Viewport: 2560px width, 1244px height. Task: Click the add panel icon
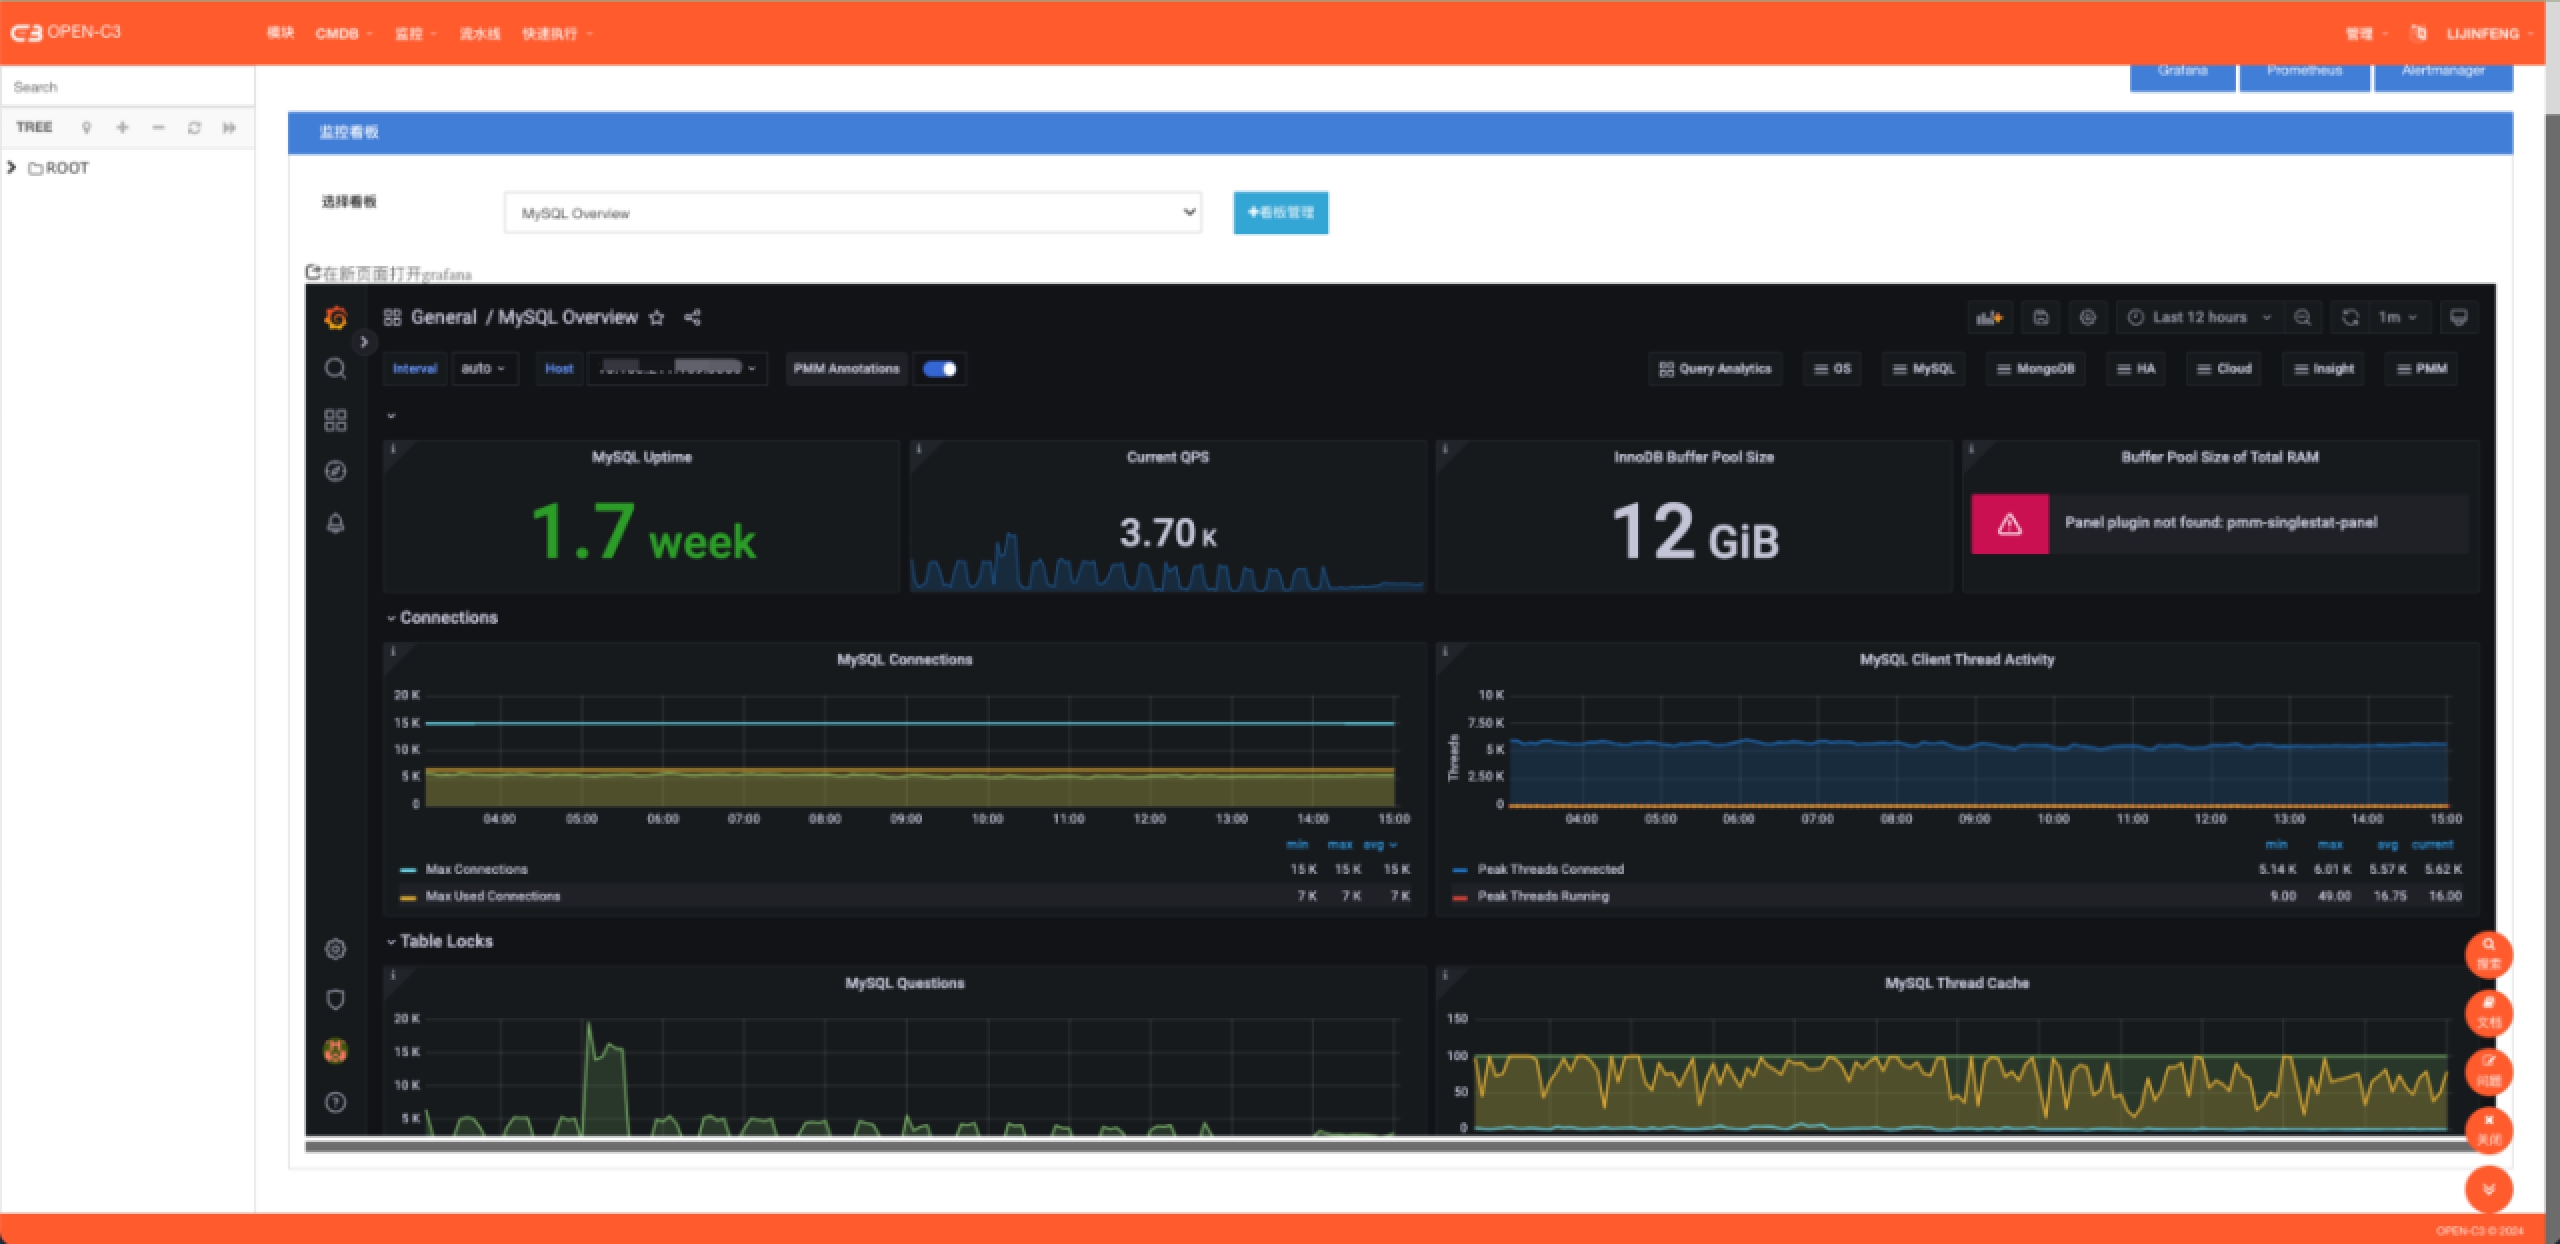pos(1989,318)
